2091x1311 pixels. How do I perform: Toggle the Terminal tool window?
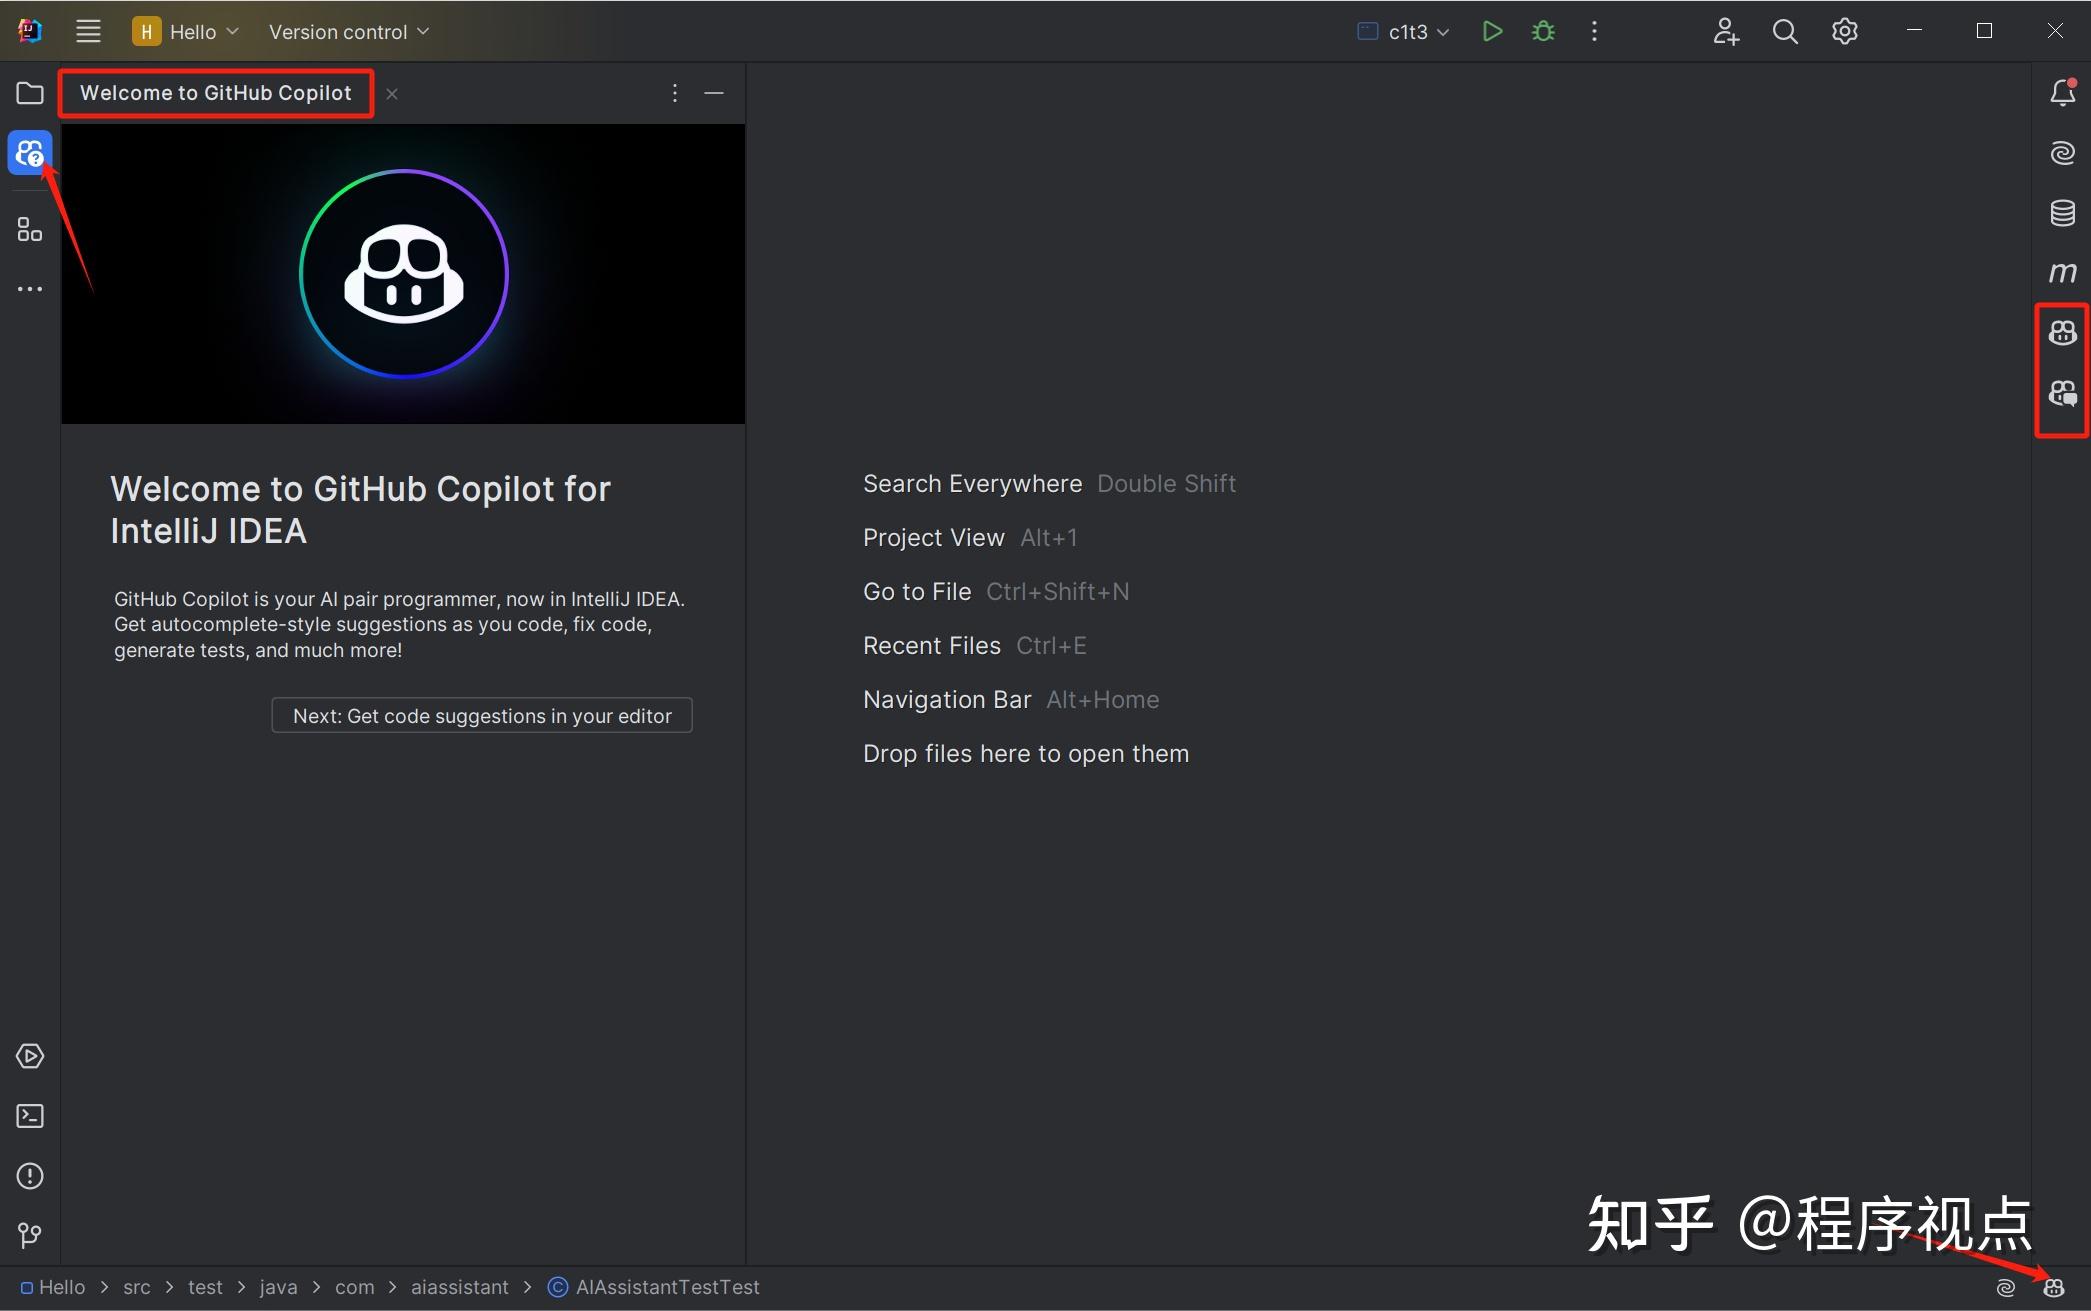[x=29, y=1116]
